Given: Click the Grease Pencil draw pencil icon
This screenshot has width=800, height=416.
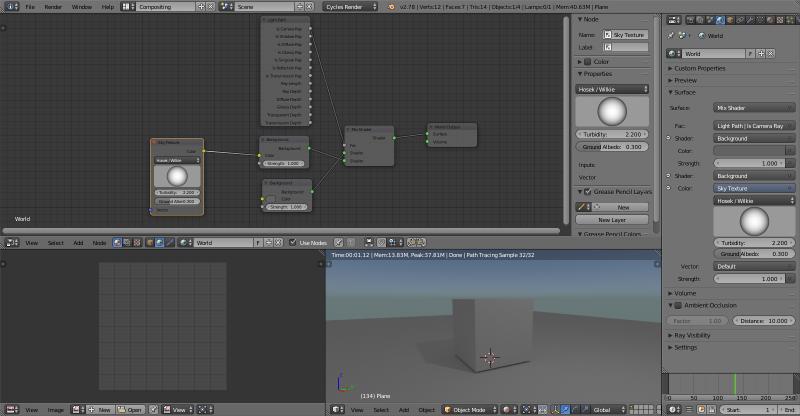Looking at the screenshot, I should coord(583,207).
